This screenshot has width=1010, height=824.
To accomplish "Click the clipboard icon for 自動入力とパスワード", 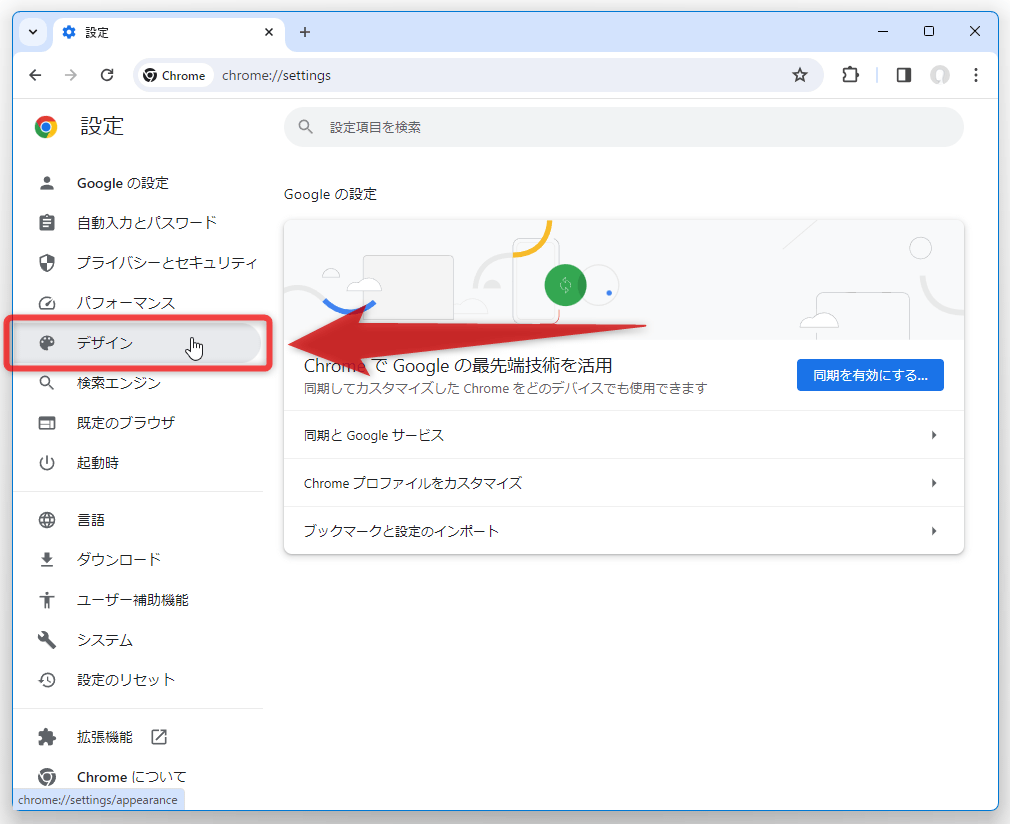I will [47, 223].
